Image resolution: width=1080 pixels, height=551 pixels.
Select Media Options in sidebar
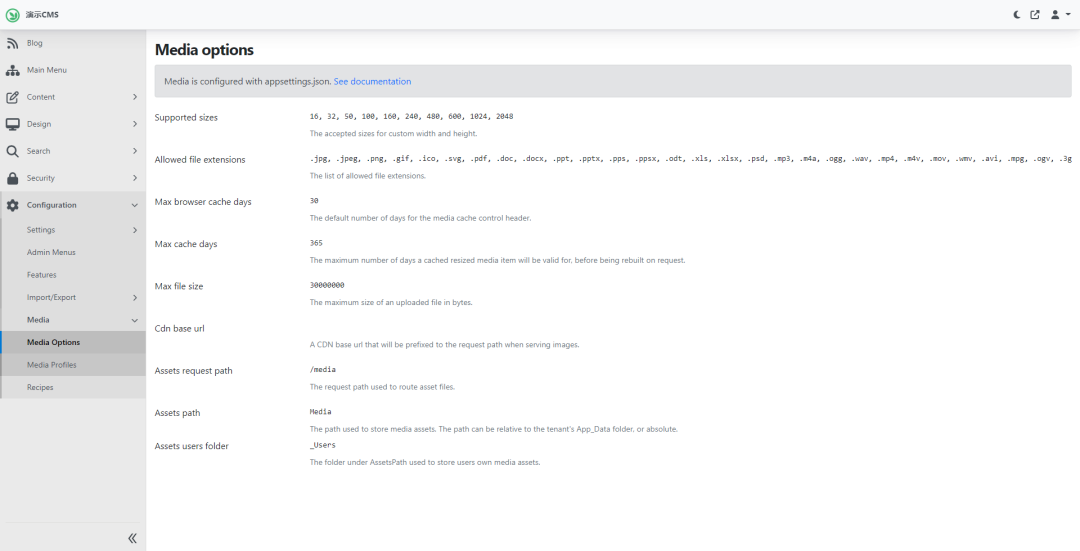(73, 342)
